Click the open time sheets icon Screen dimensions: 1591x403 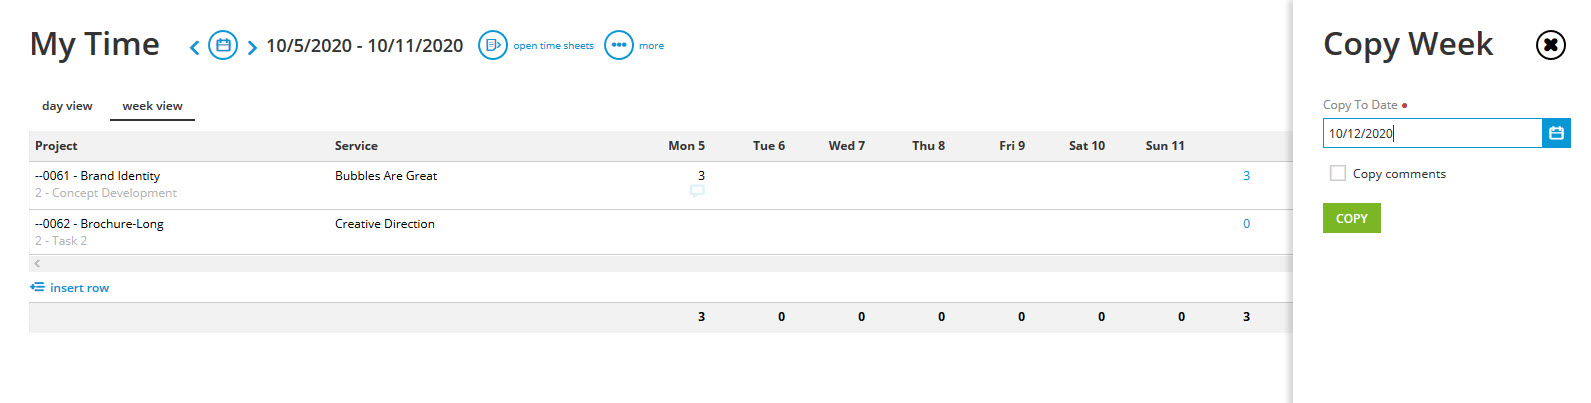click(493, 45)
